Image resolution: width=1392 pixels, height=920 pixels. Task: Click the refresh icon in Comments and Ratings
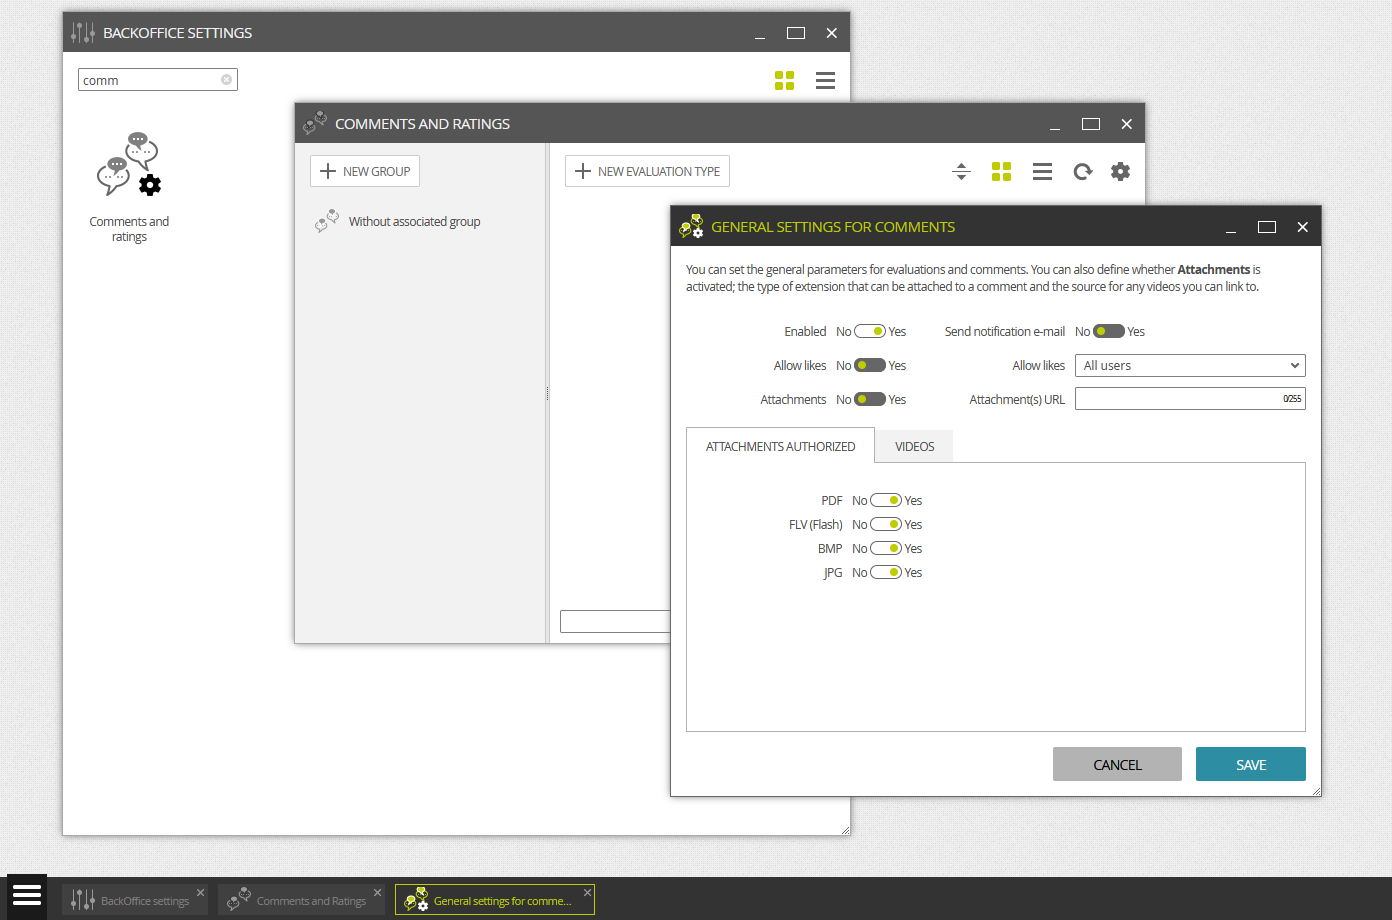[1083, 171]
